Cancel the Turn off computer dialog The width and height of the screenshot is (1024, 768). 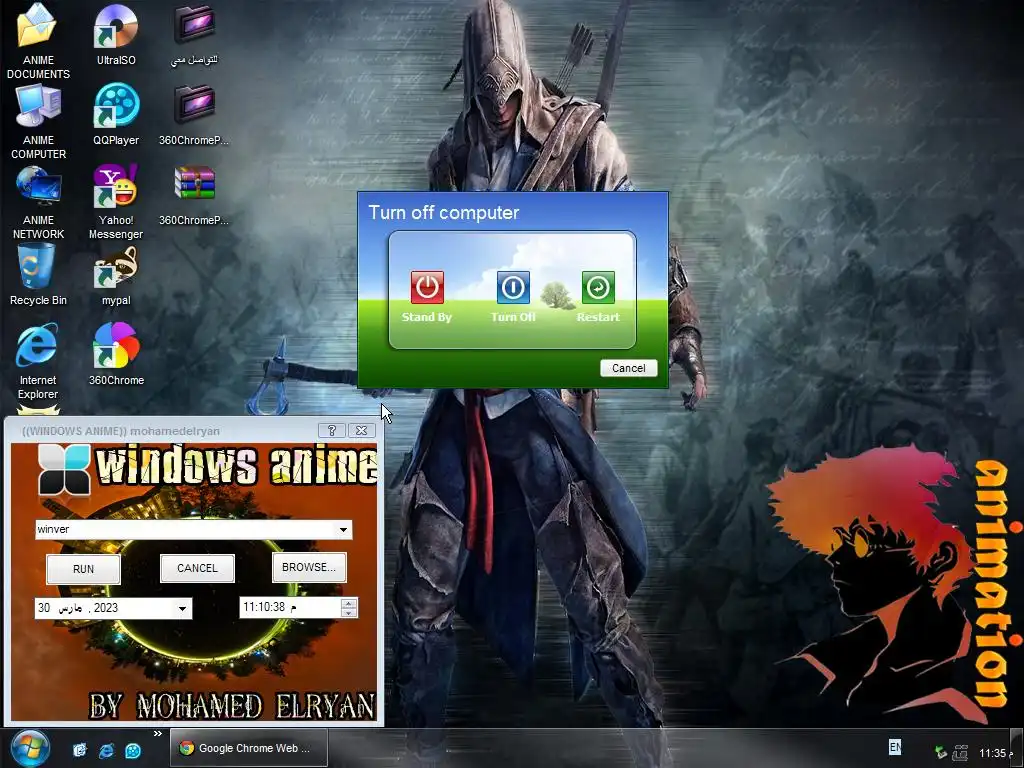pyautogui.click(x=628, y=368)
